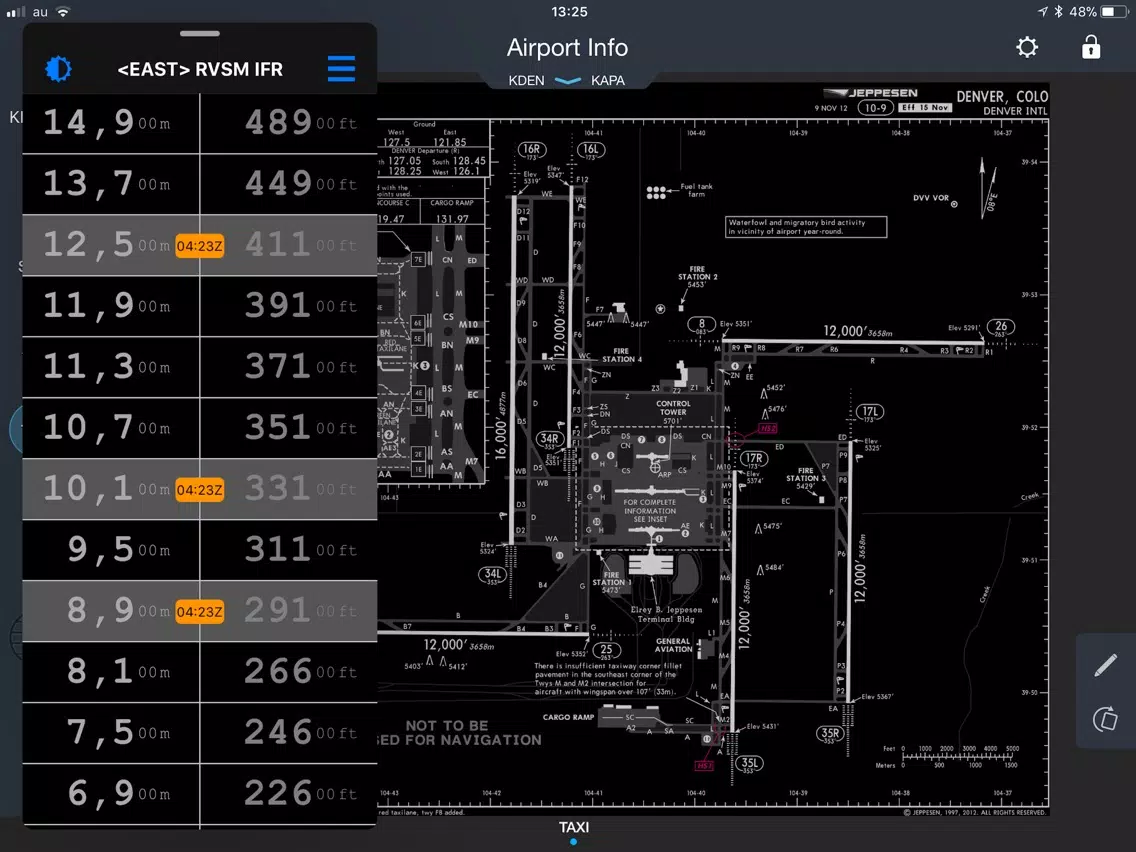Viewport: 1136px width, 852px height.
Task: Select the 10,700 m altitude cell
Action: pos(111,427)
